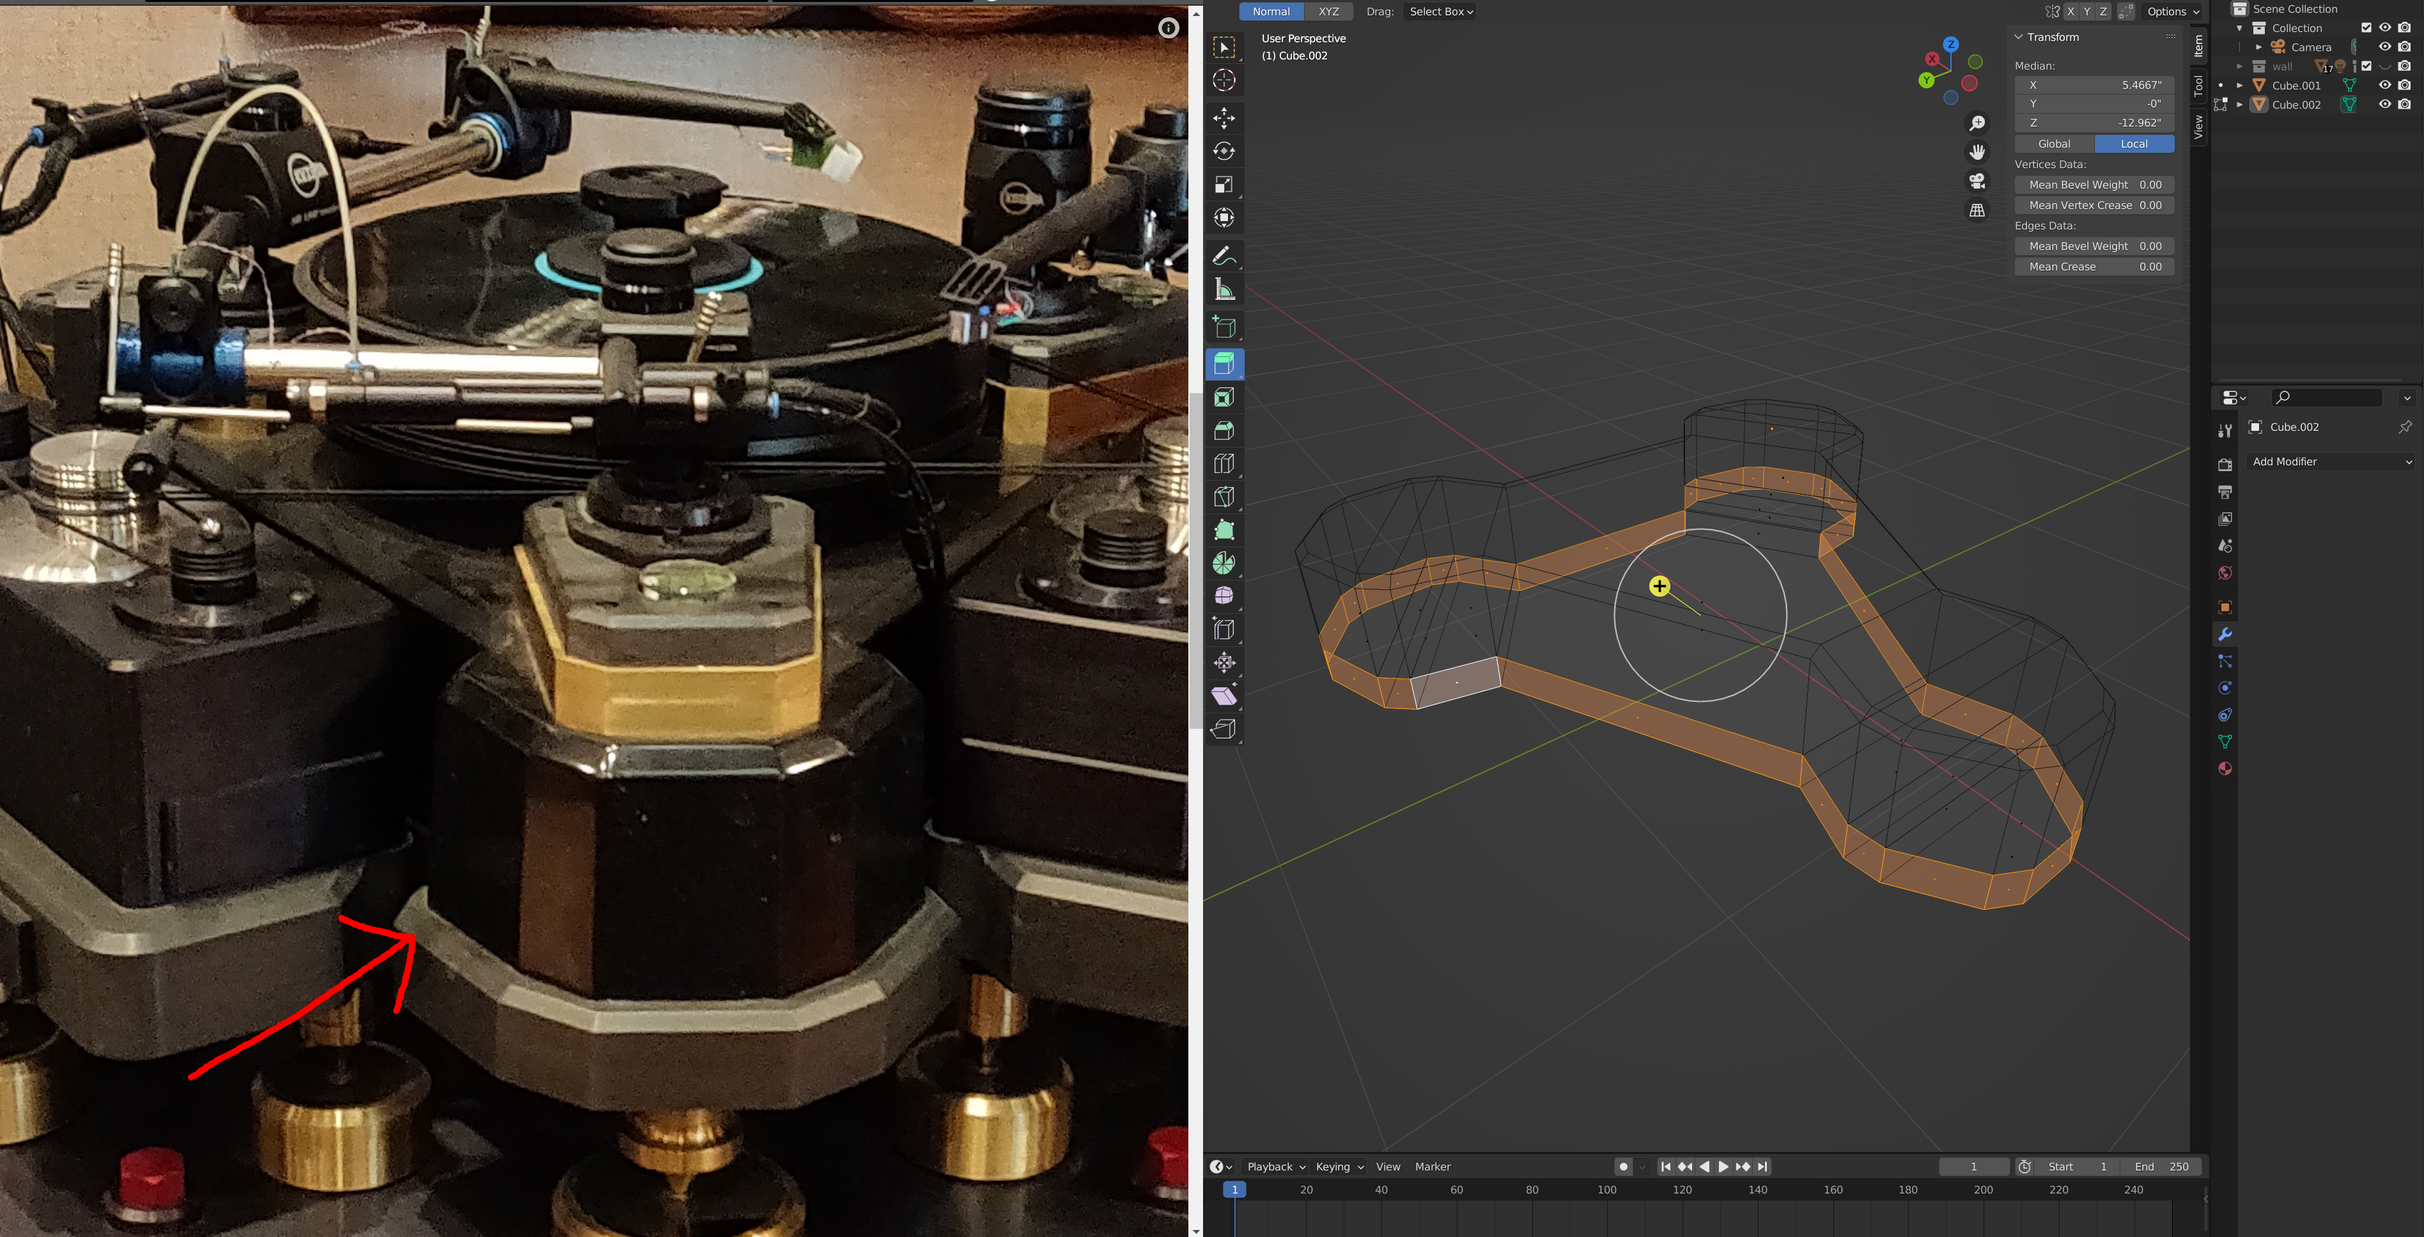Viewport: 2424px width, 1237px height.
Task: Select the Inset Faces tool
Action: [x=1224, y=397]
